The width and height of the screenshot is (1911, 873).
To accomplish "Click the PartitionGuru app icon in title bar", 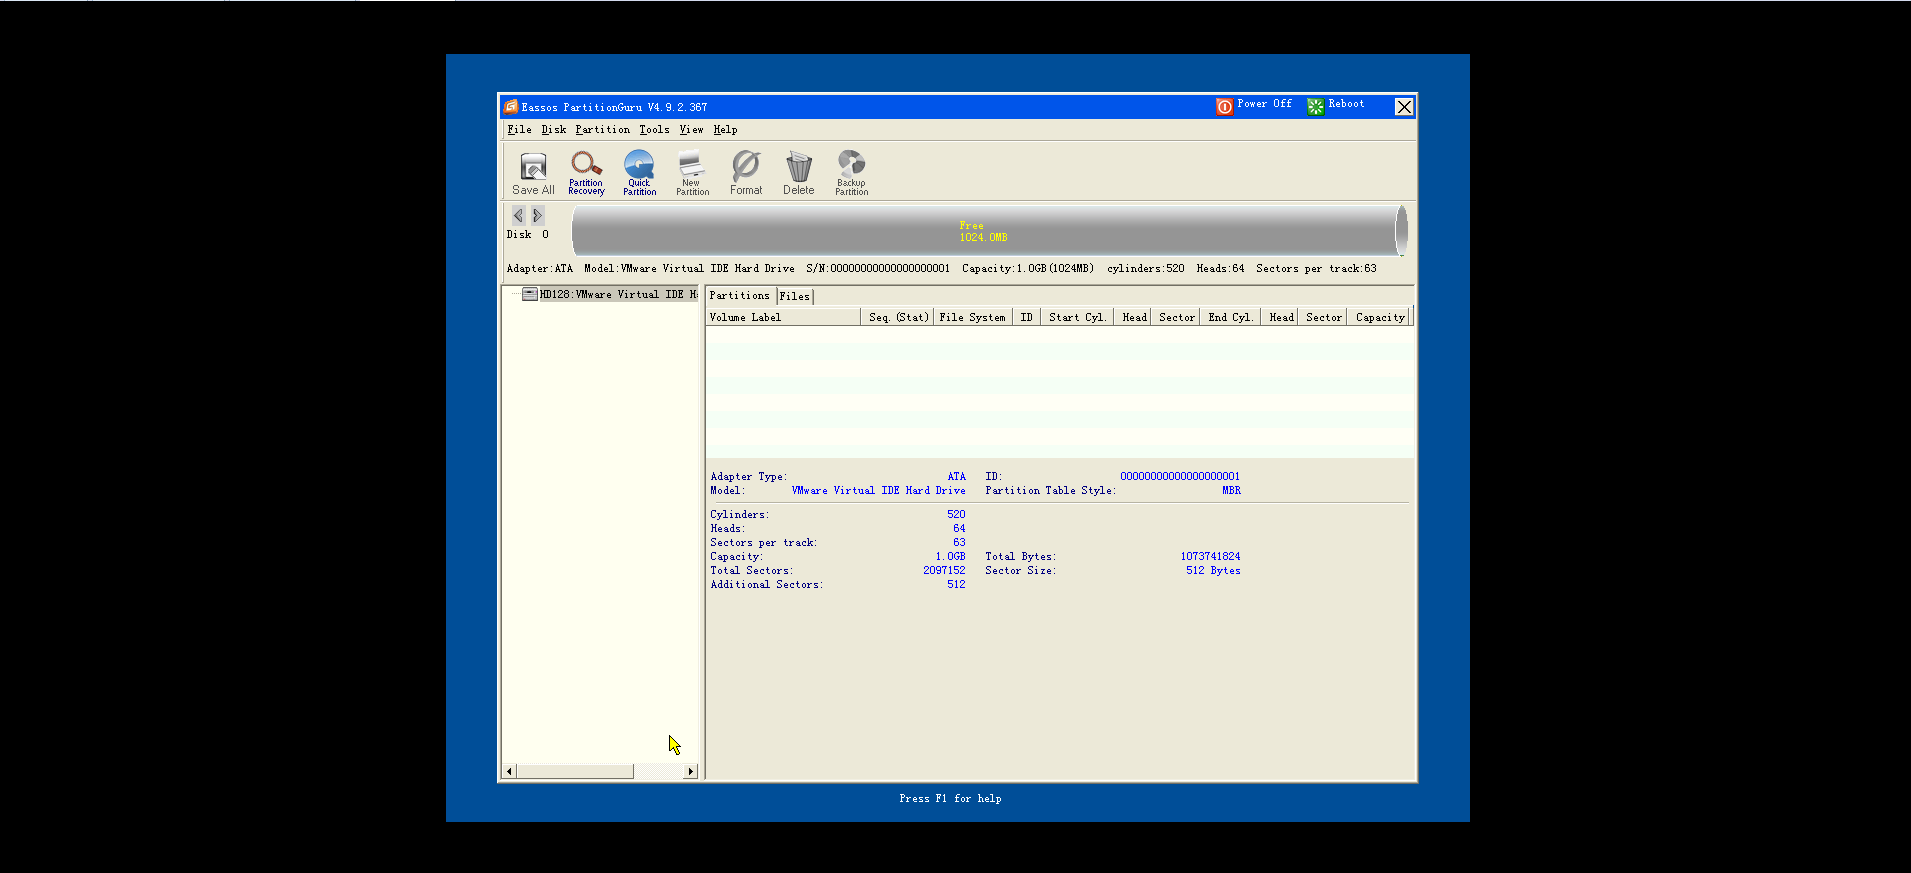I will coord(511,106).
